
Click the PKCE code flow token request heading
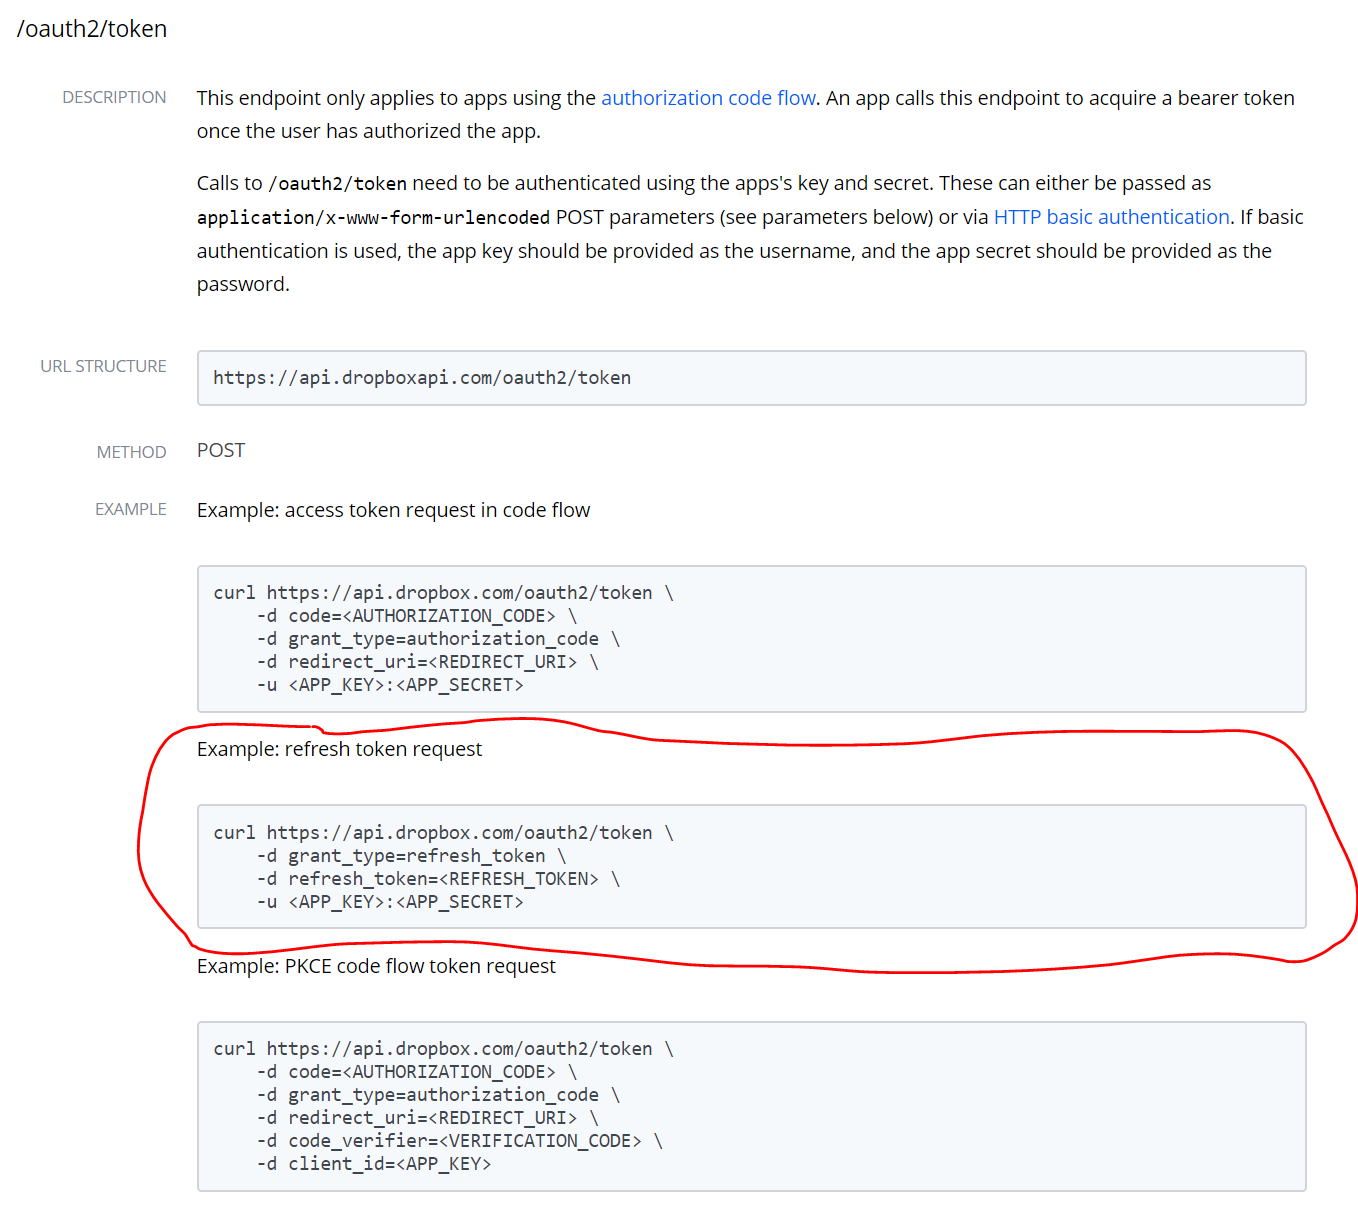pos(376,966)
